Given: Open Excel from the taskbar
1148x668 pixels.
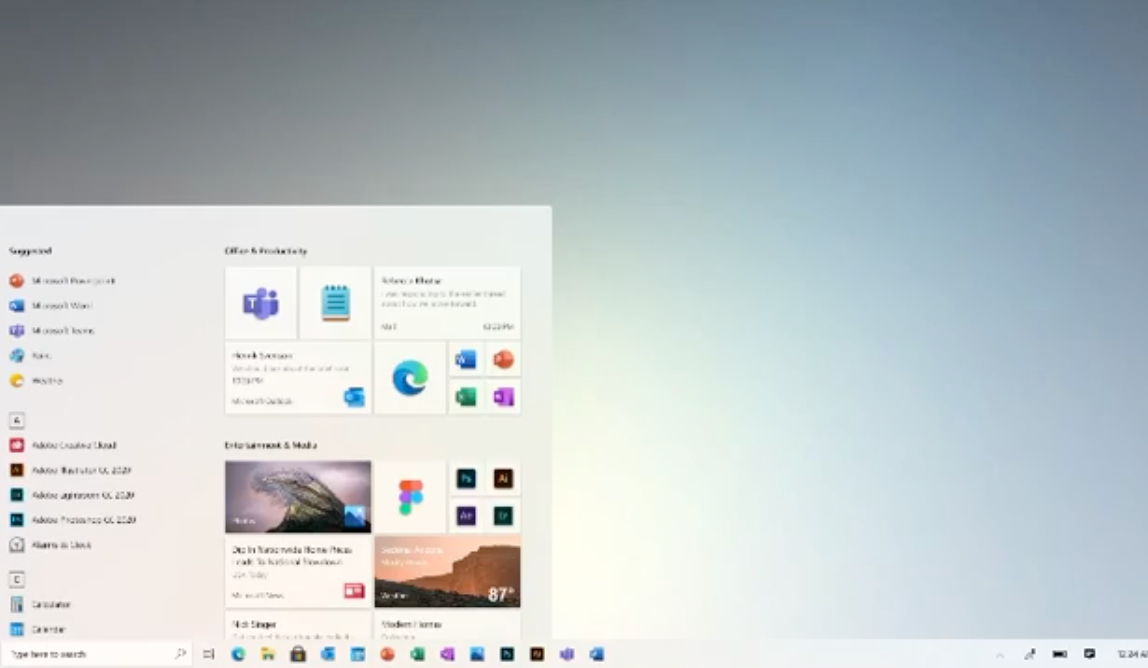Looking at the screenshot, I should (x=417, y=654).
